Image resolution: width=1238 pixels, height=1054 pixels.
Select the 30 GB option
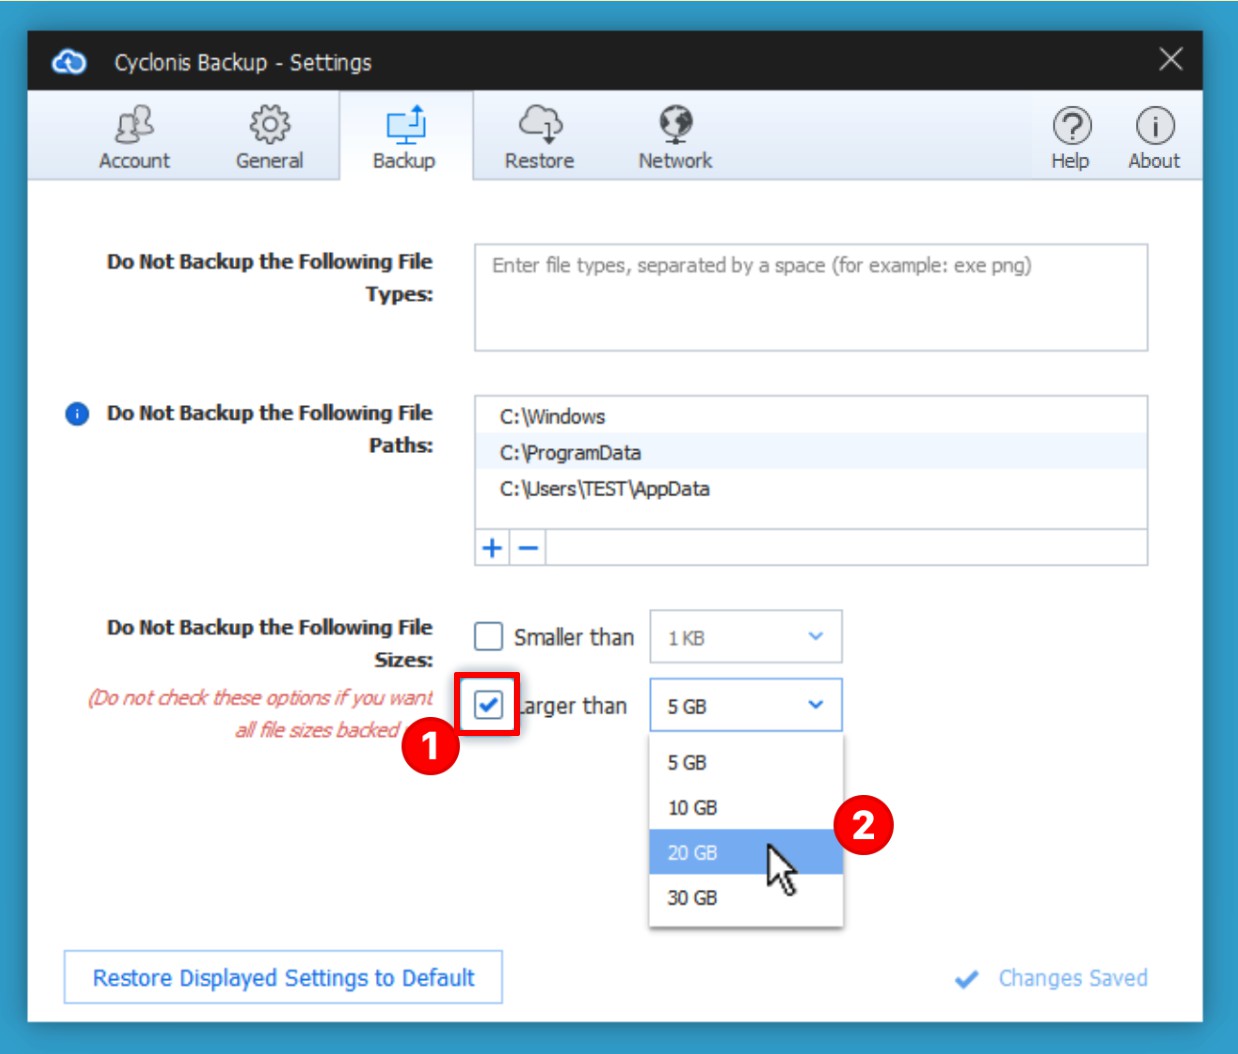692,898
